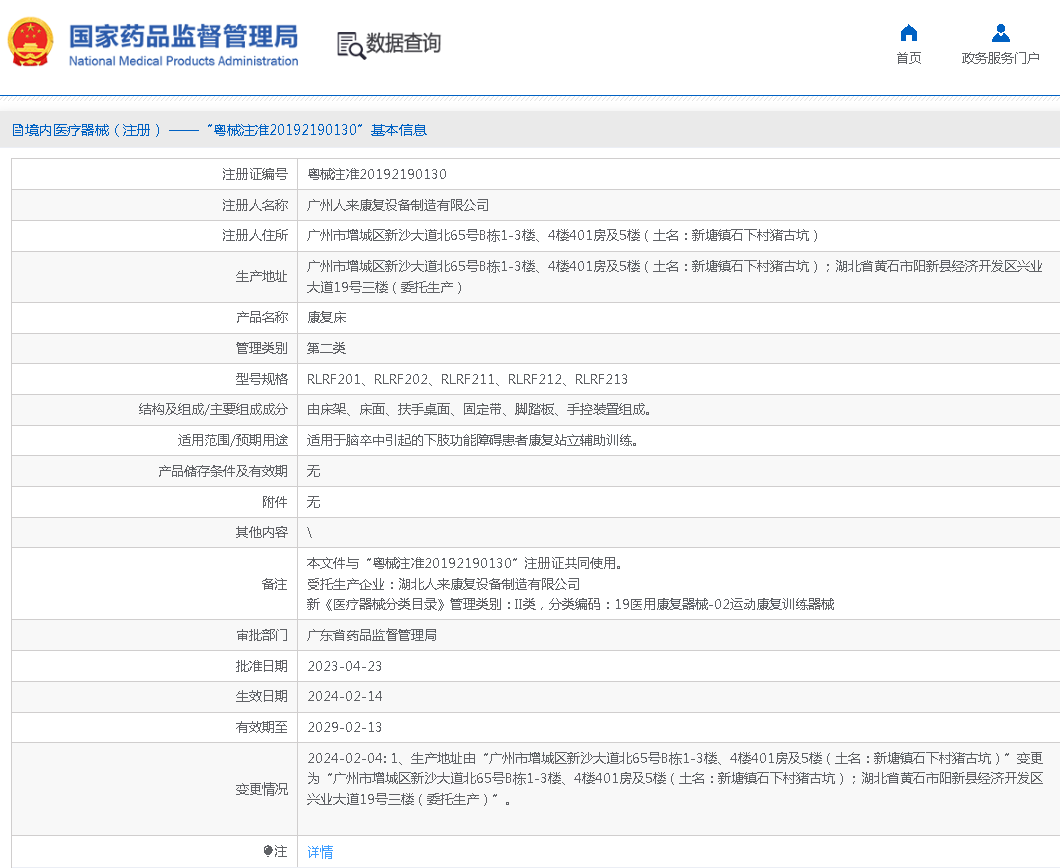Image resolution: width=1060 pixels, height=868 pixels.
Task: Click the 粤械注准20192190130 基本信息 page title
Action: click(320, 130)
